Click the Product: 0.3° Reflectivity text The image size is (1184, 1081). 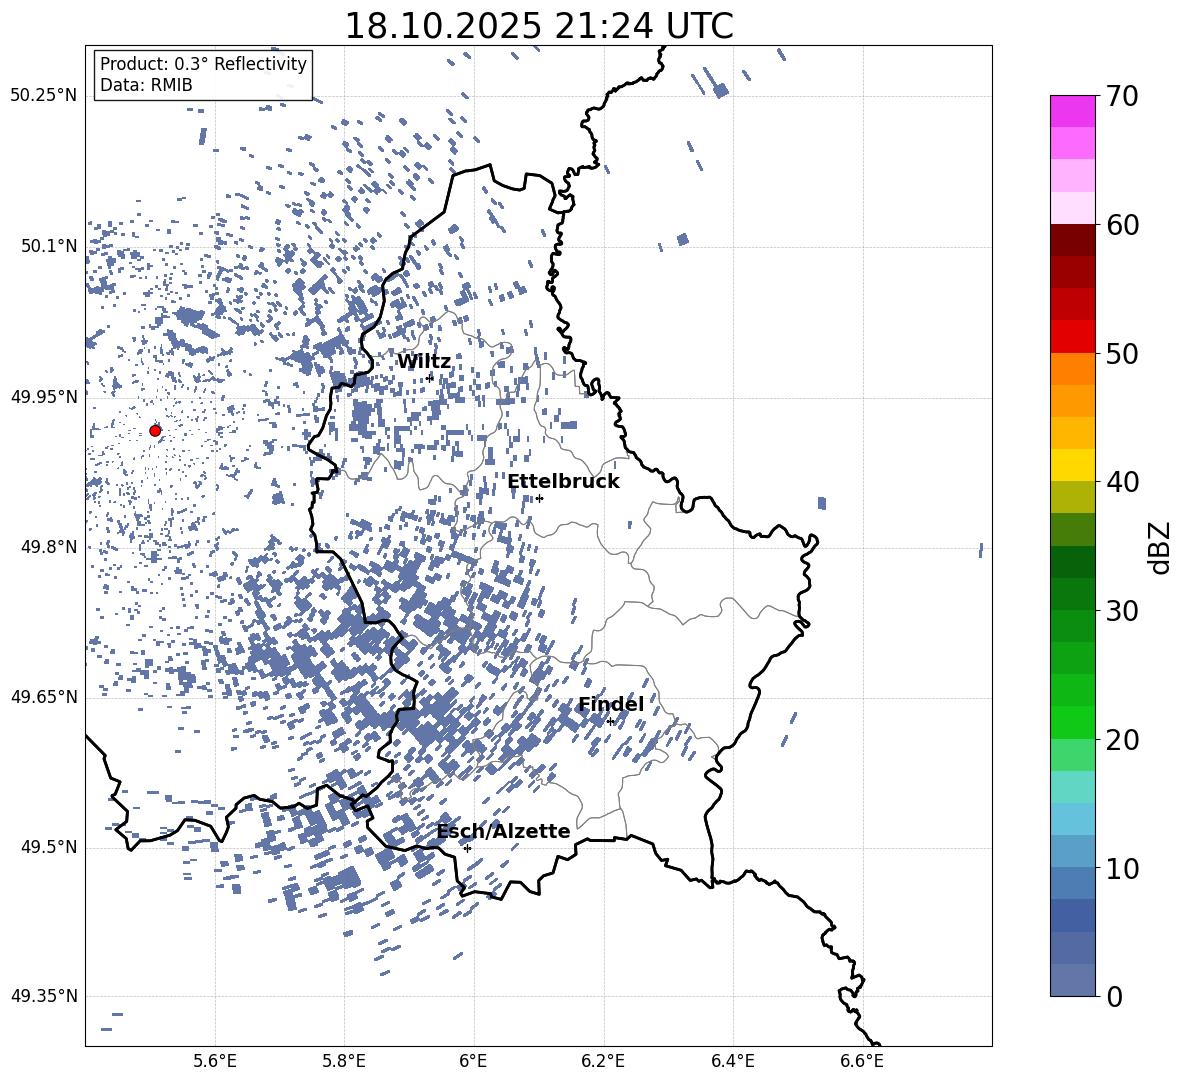point(203,64)
